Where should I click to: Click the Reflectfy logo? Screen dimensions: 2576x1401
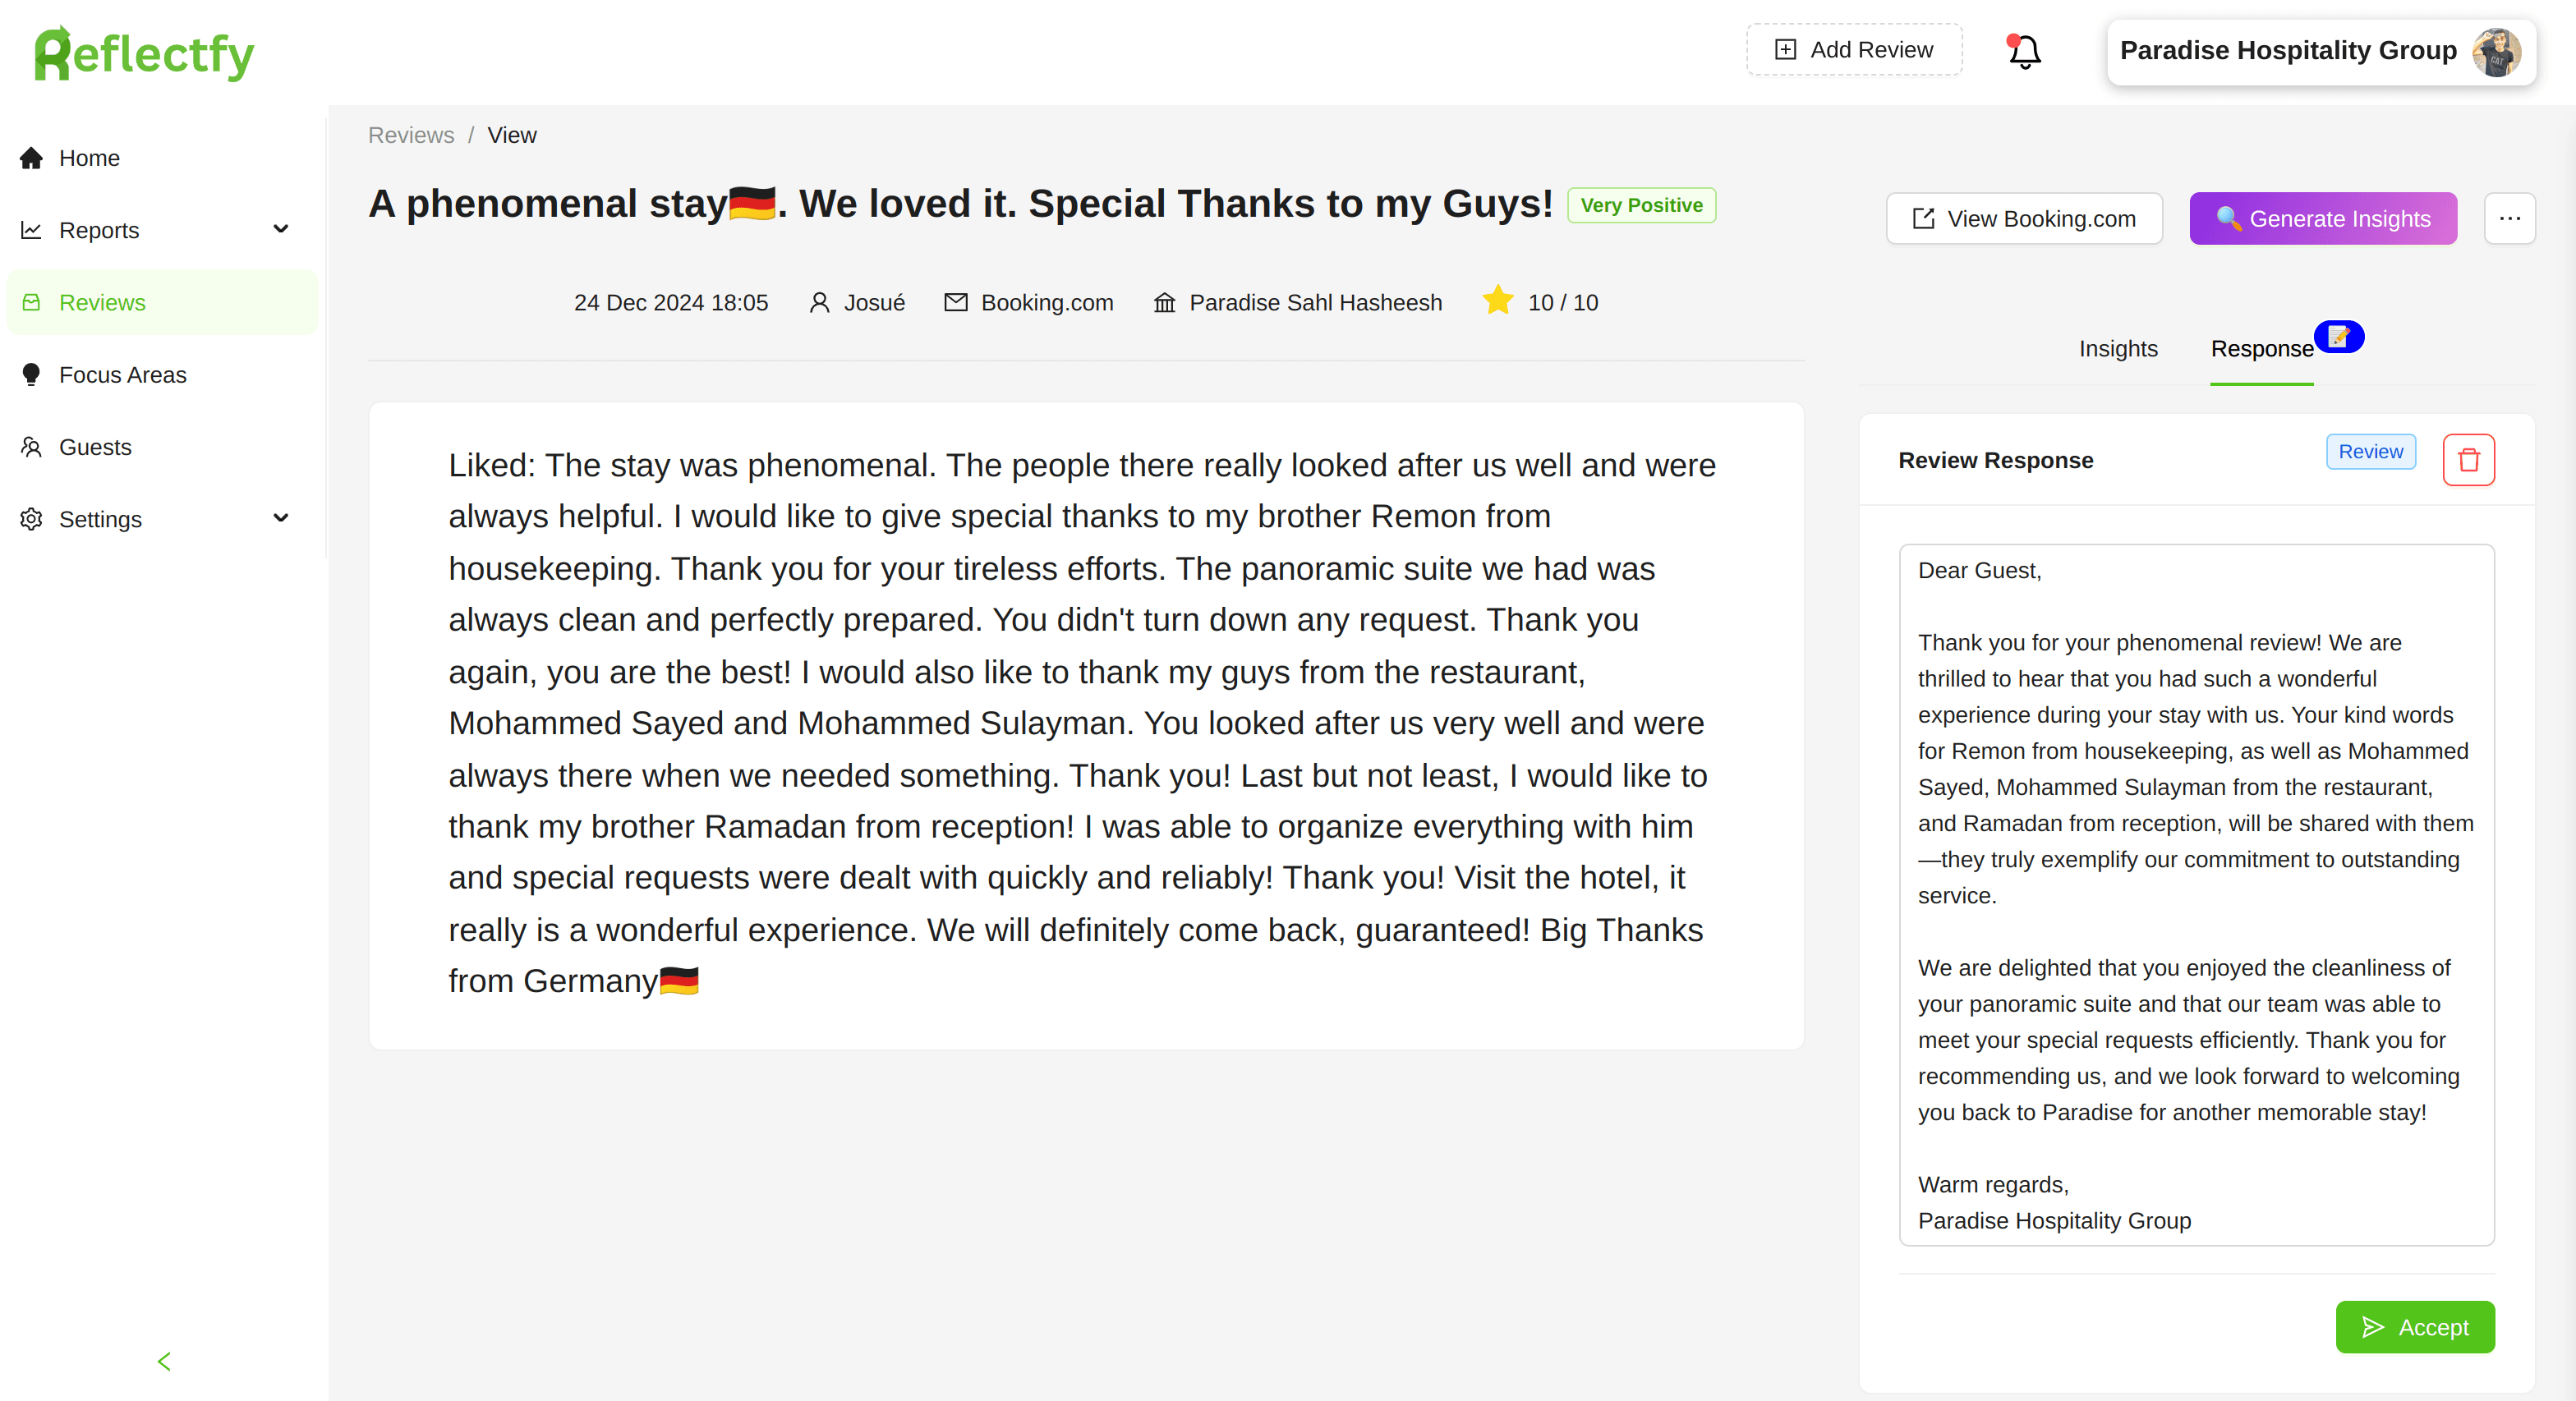point(144,53)
